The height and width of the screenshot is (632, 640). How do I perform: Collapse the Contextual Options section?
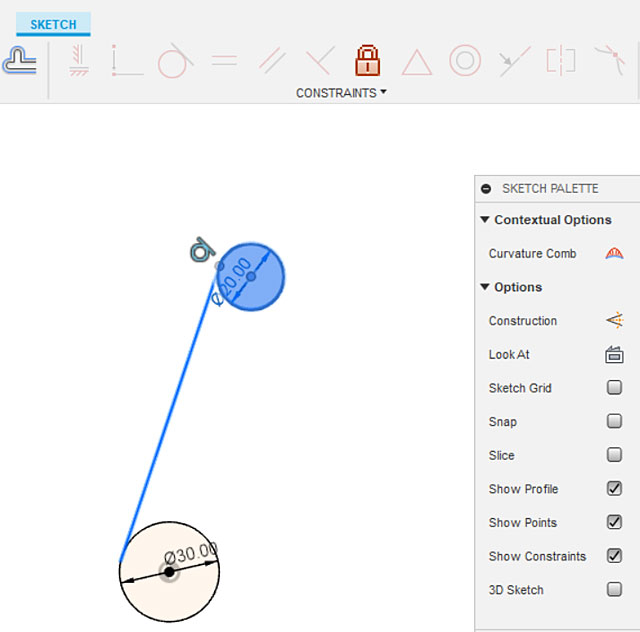click(485, 220)
